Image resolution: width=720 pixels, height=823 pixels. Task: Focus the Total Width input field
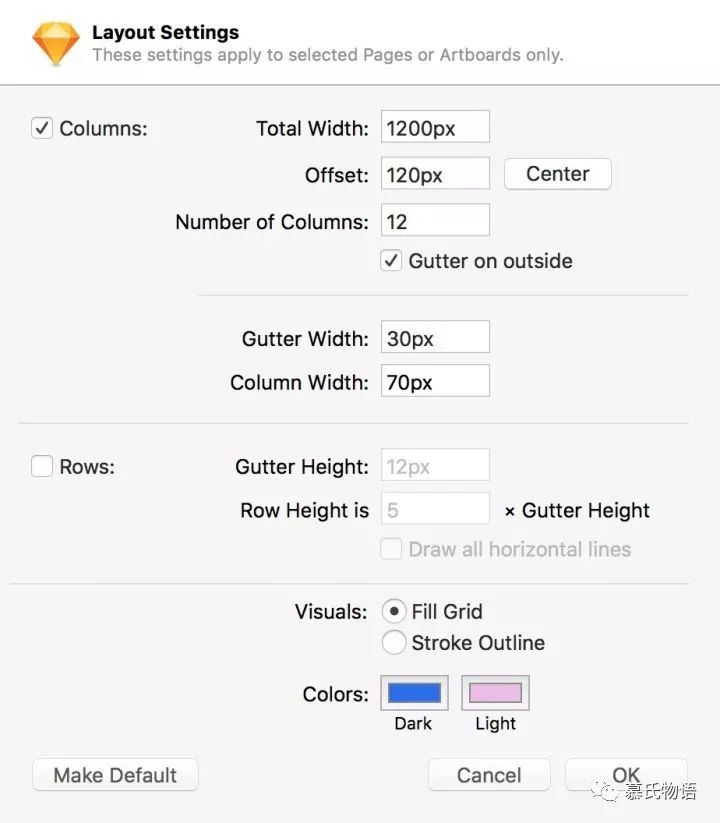coord(435,126)
